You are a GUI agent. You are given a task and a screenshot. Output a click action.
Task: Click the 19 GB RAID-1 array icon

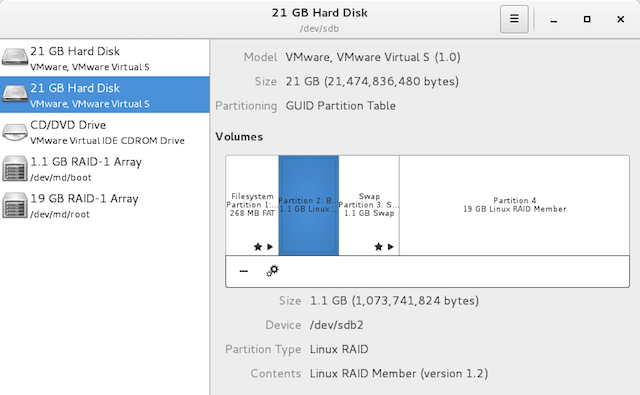tap(15, 205)
